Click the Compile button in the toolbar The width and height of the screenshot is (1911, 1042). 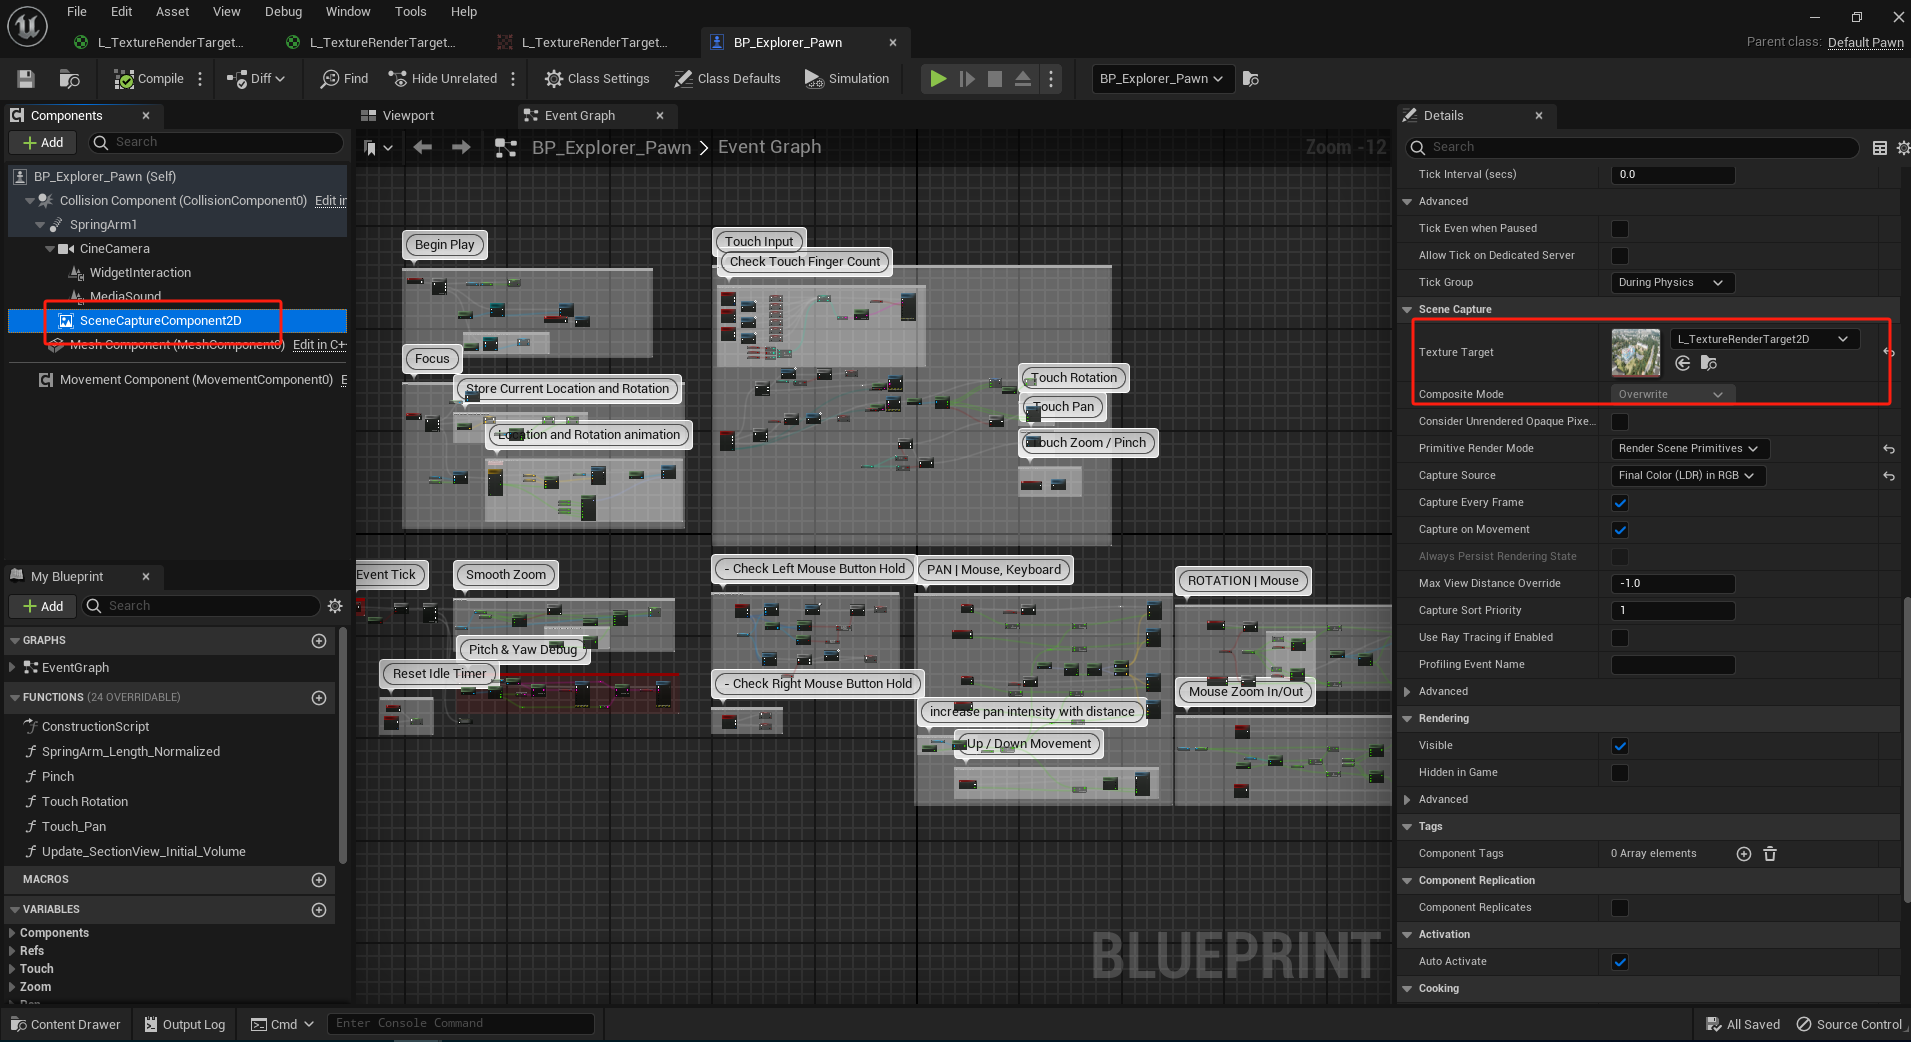(148, 78)
